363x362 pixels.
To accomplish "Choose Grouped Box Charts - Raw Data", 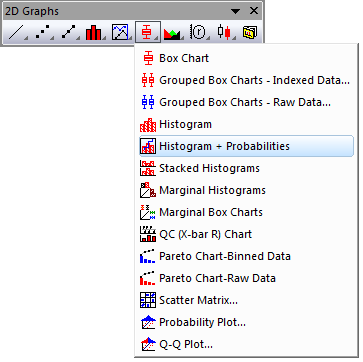I will (246, 102).
